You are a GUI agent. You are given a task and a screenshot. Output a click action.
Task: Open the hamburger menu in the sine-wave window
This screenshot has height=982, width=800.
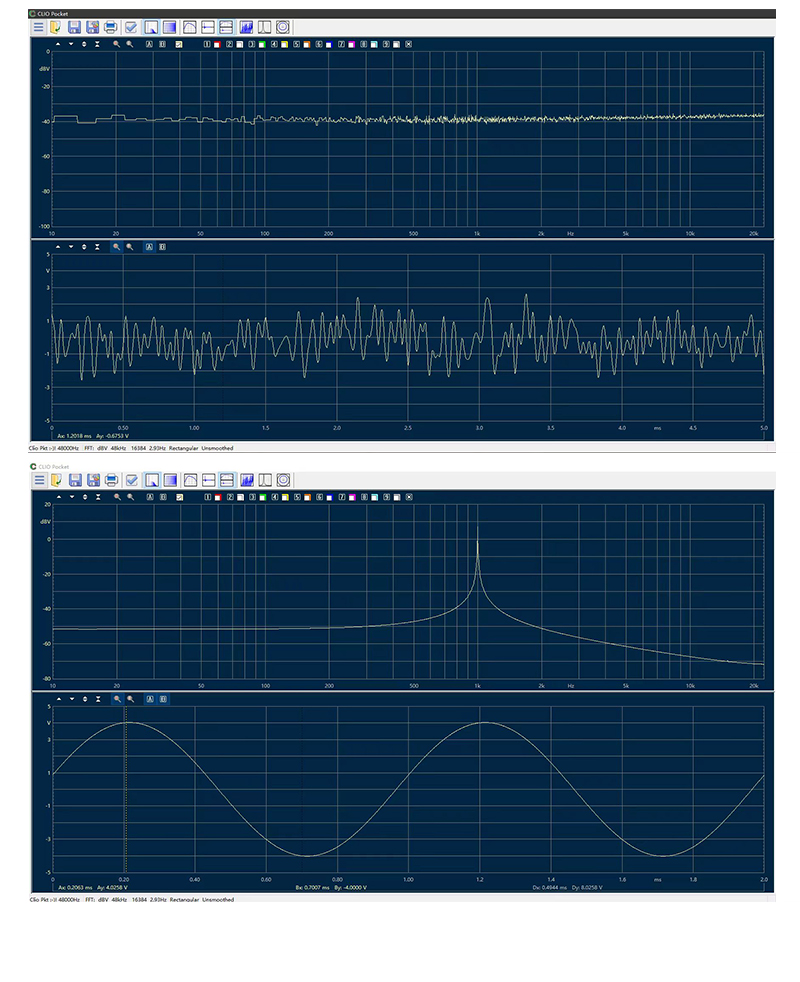point(39,480)
